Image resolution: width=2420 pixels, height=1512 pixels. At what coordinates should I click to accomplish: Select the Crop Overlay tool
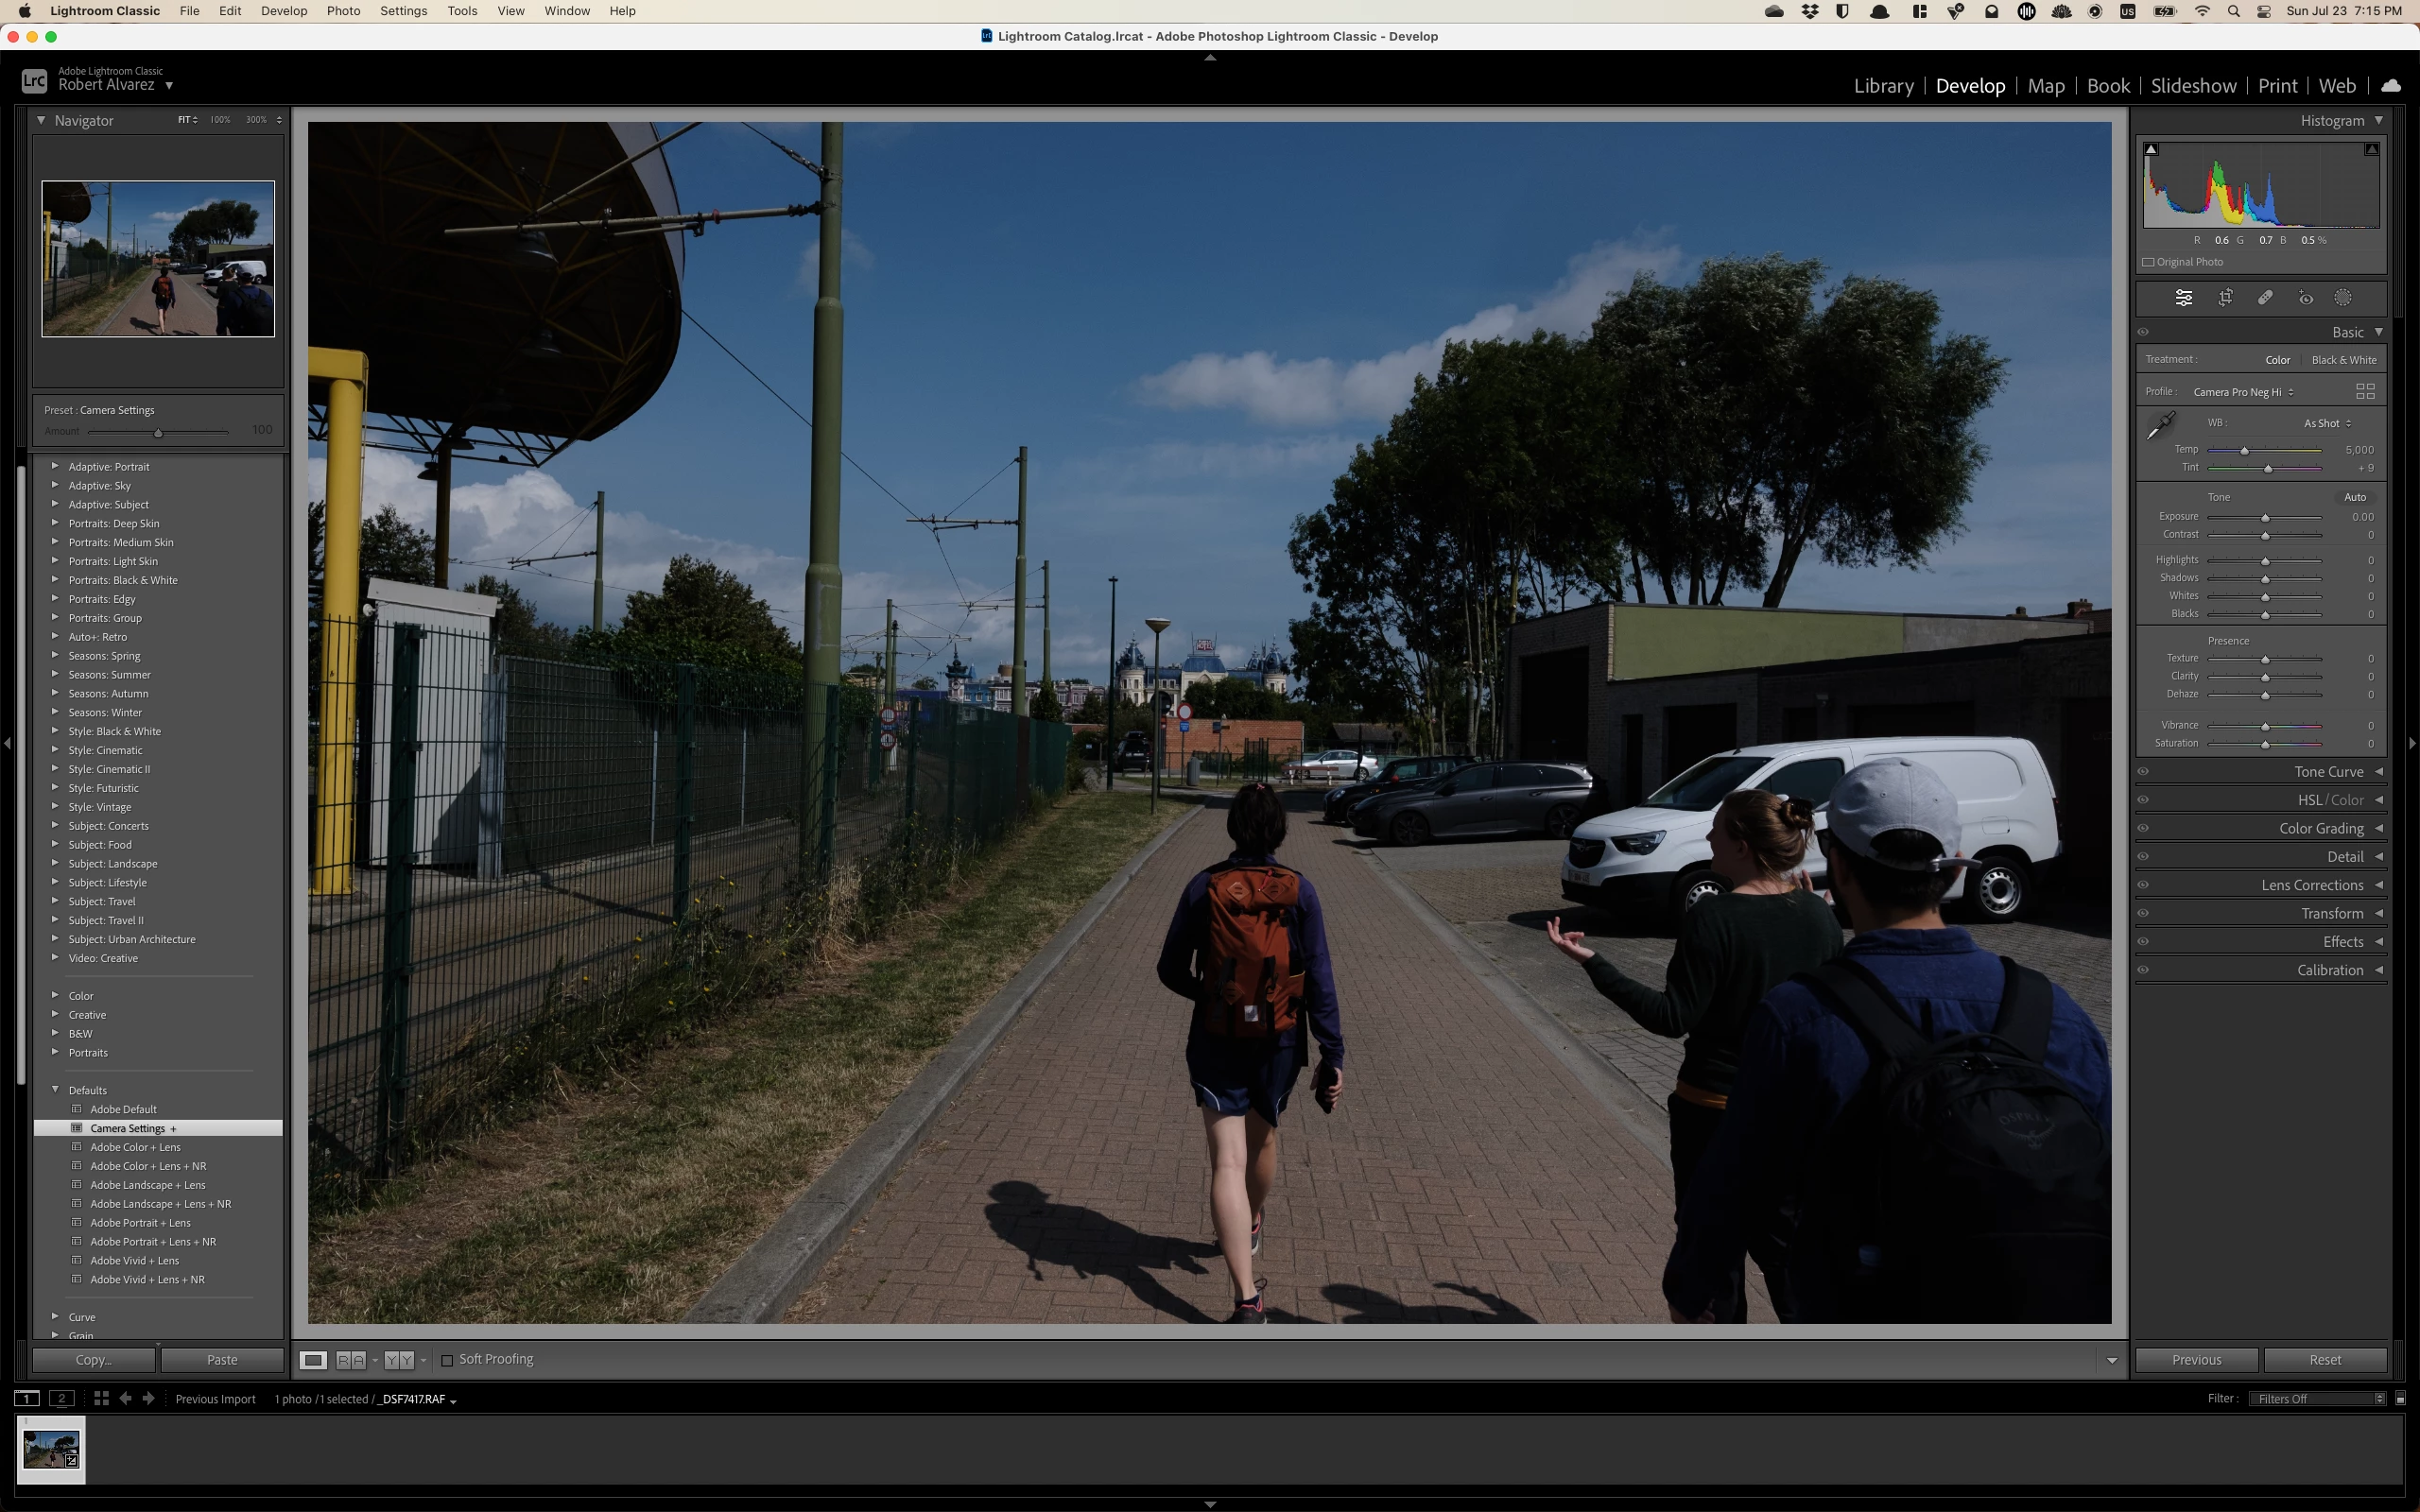(2225, 298)
